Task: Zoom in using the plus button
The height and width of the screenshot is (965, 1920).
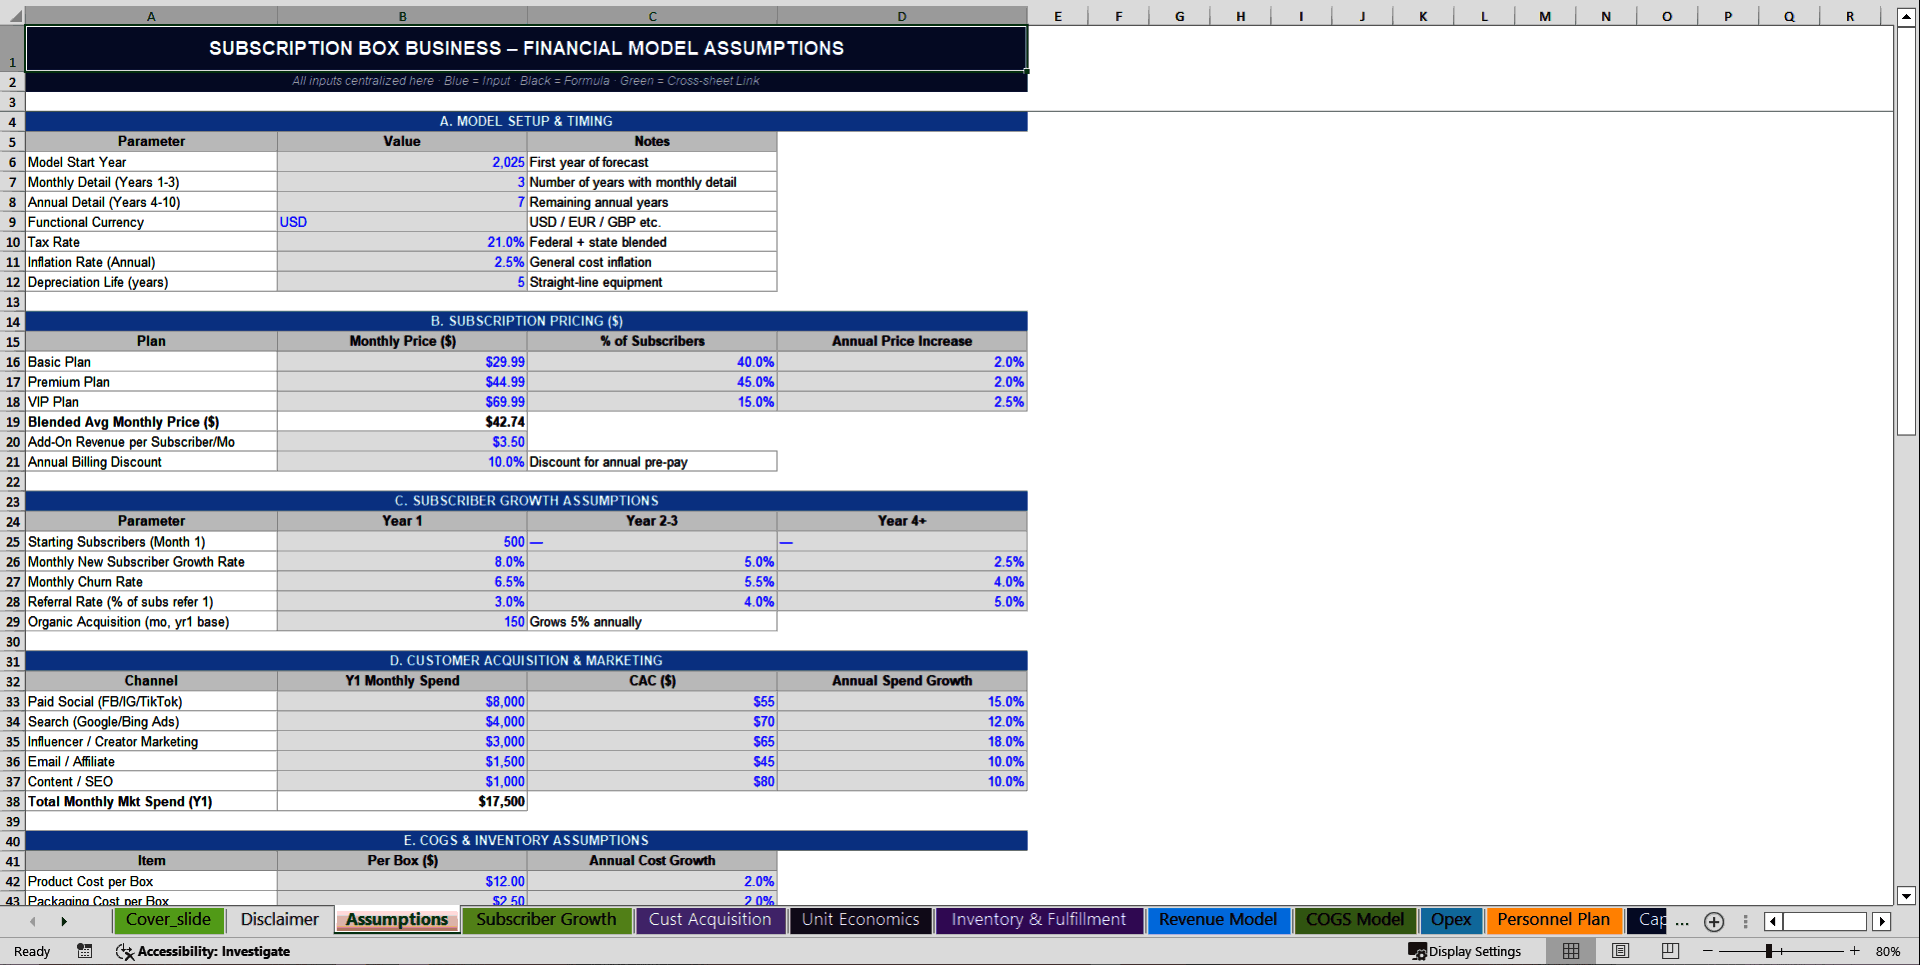Action: point(1855,951)
